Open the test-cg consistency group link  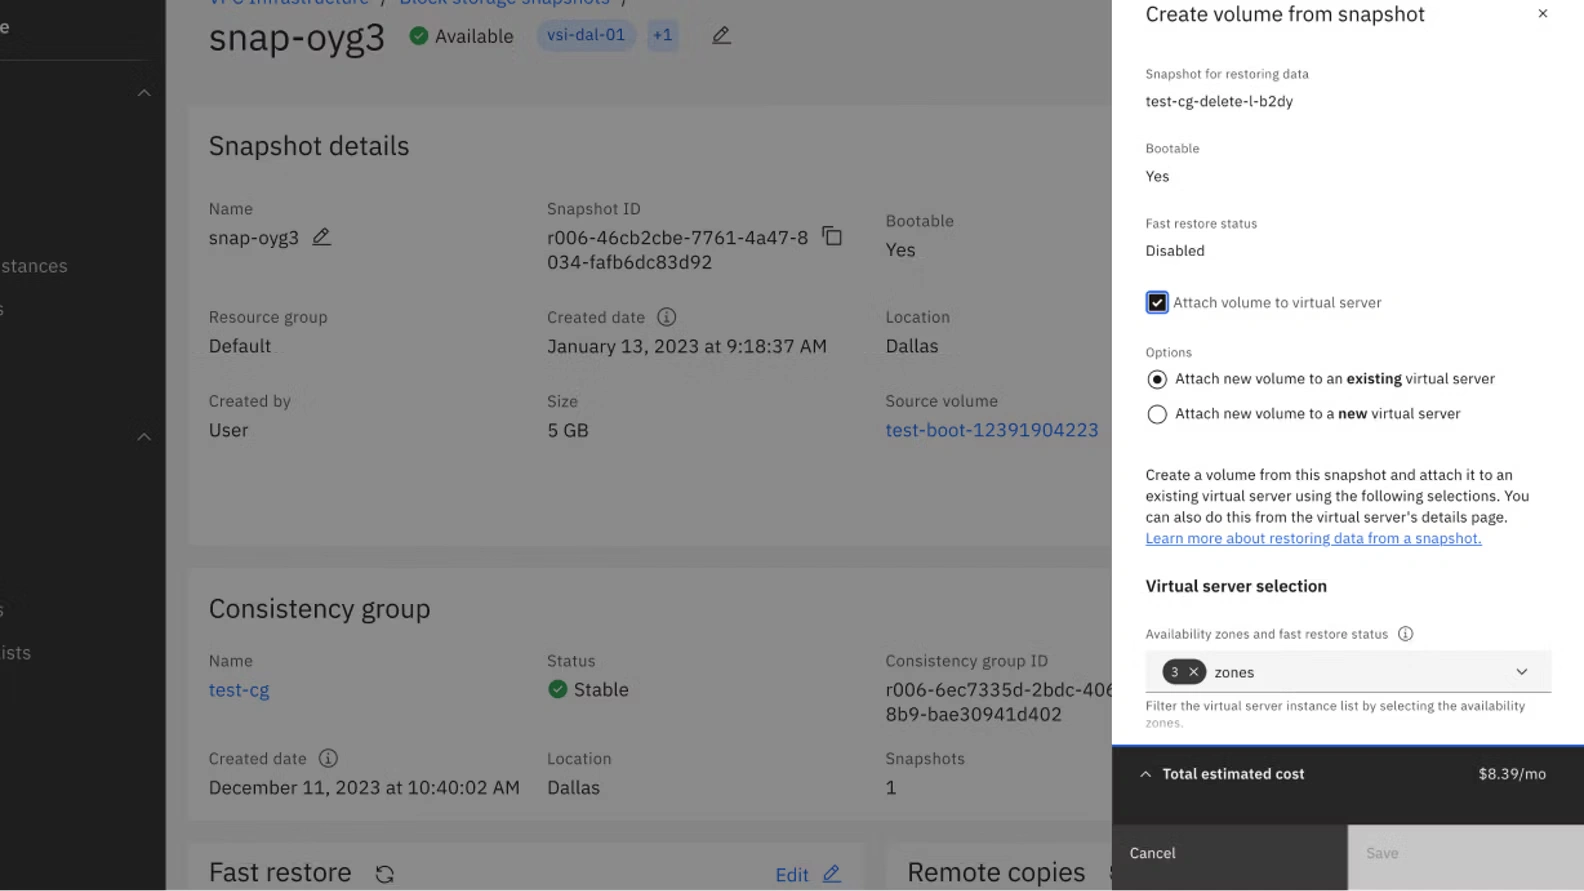pyautogui.click(x=239, y=690)
